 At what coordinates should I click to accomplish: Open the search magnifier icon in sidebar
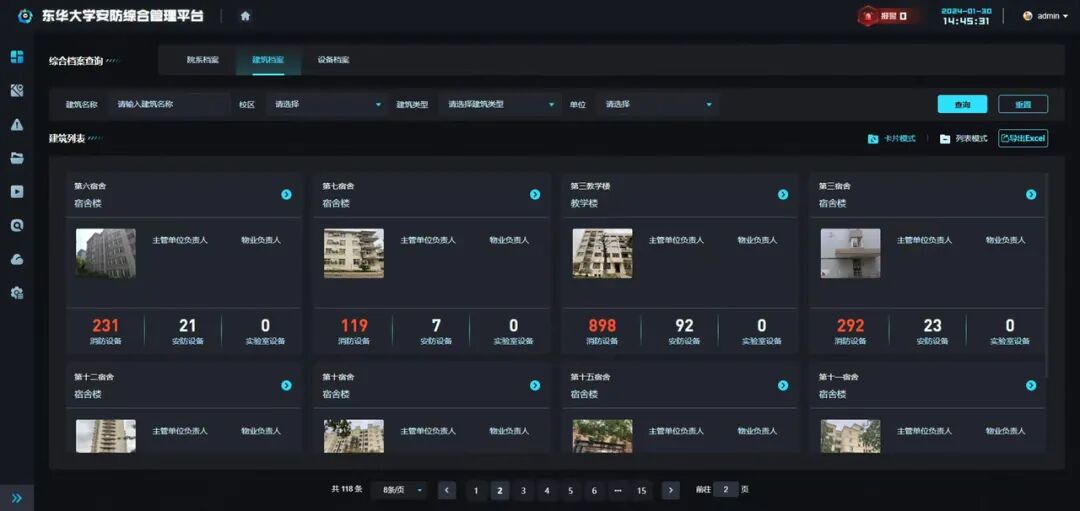click(x=17, y=225)
